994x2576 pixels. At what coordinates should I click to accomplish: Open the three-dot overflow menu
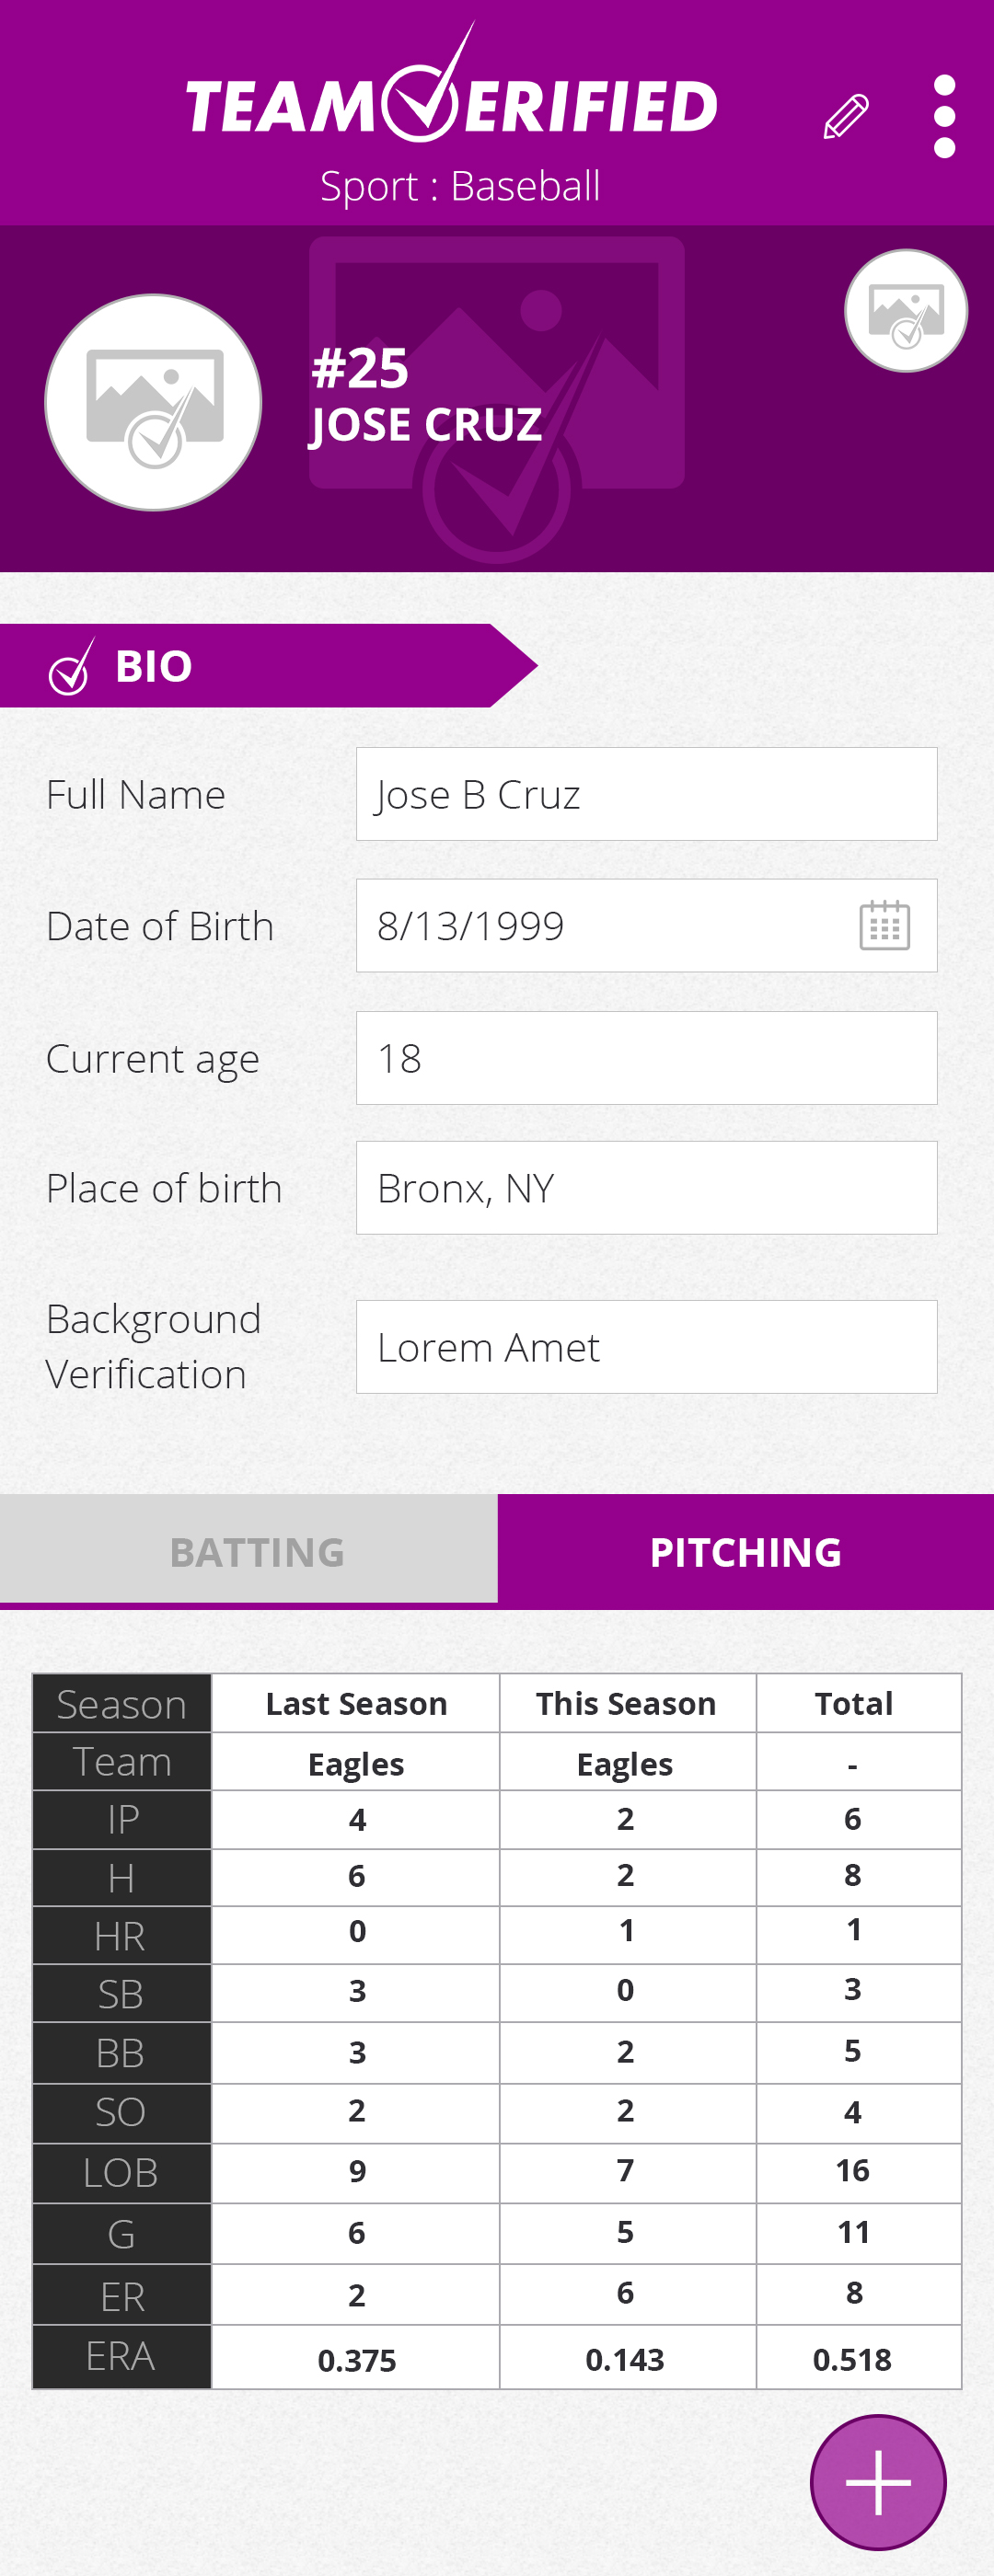[944, 117]
